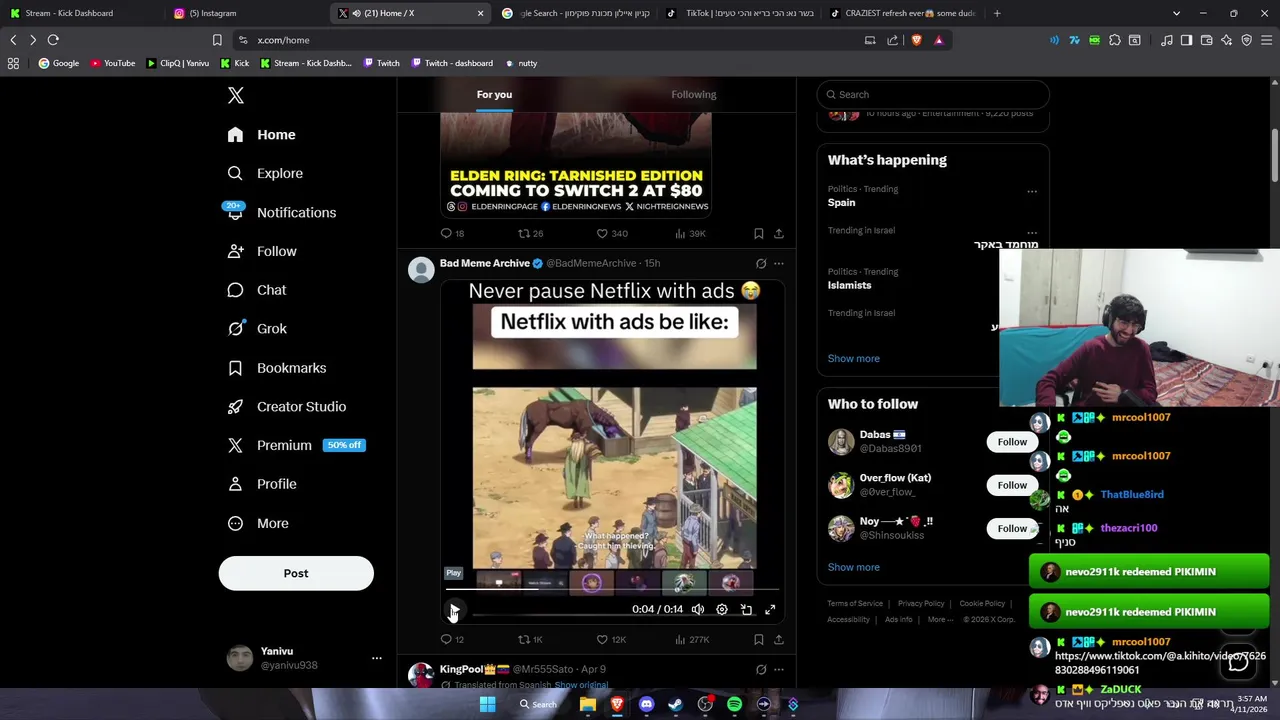Open Brave Wallet icon in toolbar

(x=1207, y=40)
